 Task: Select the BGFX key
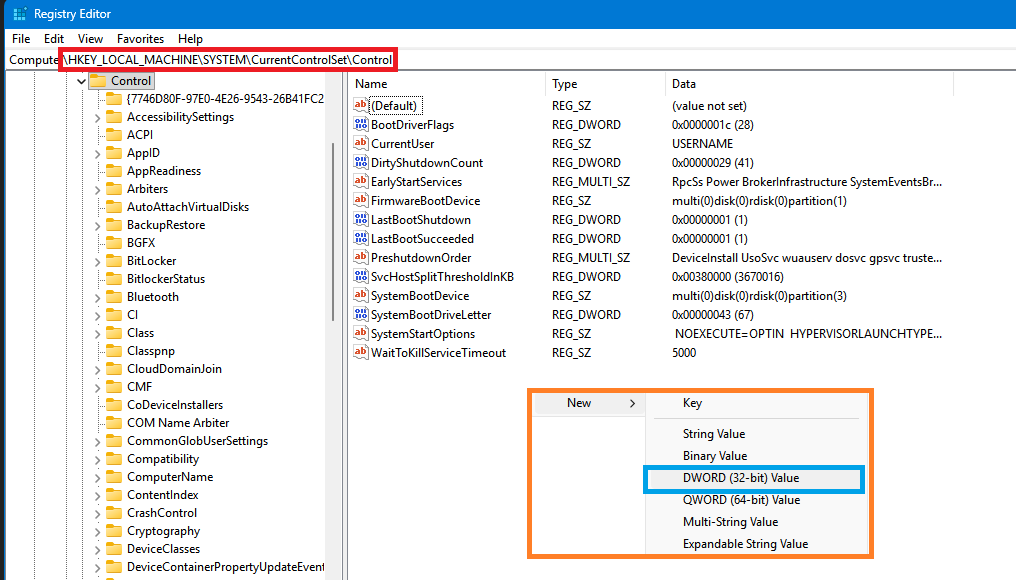click(x=141, y=243)
